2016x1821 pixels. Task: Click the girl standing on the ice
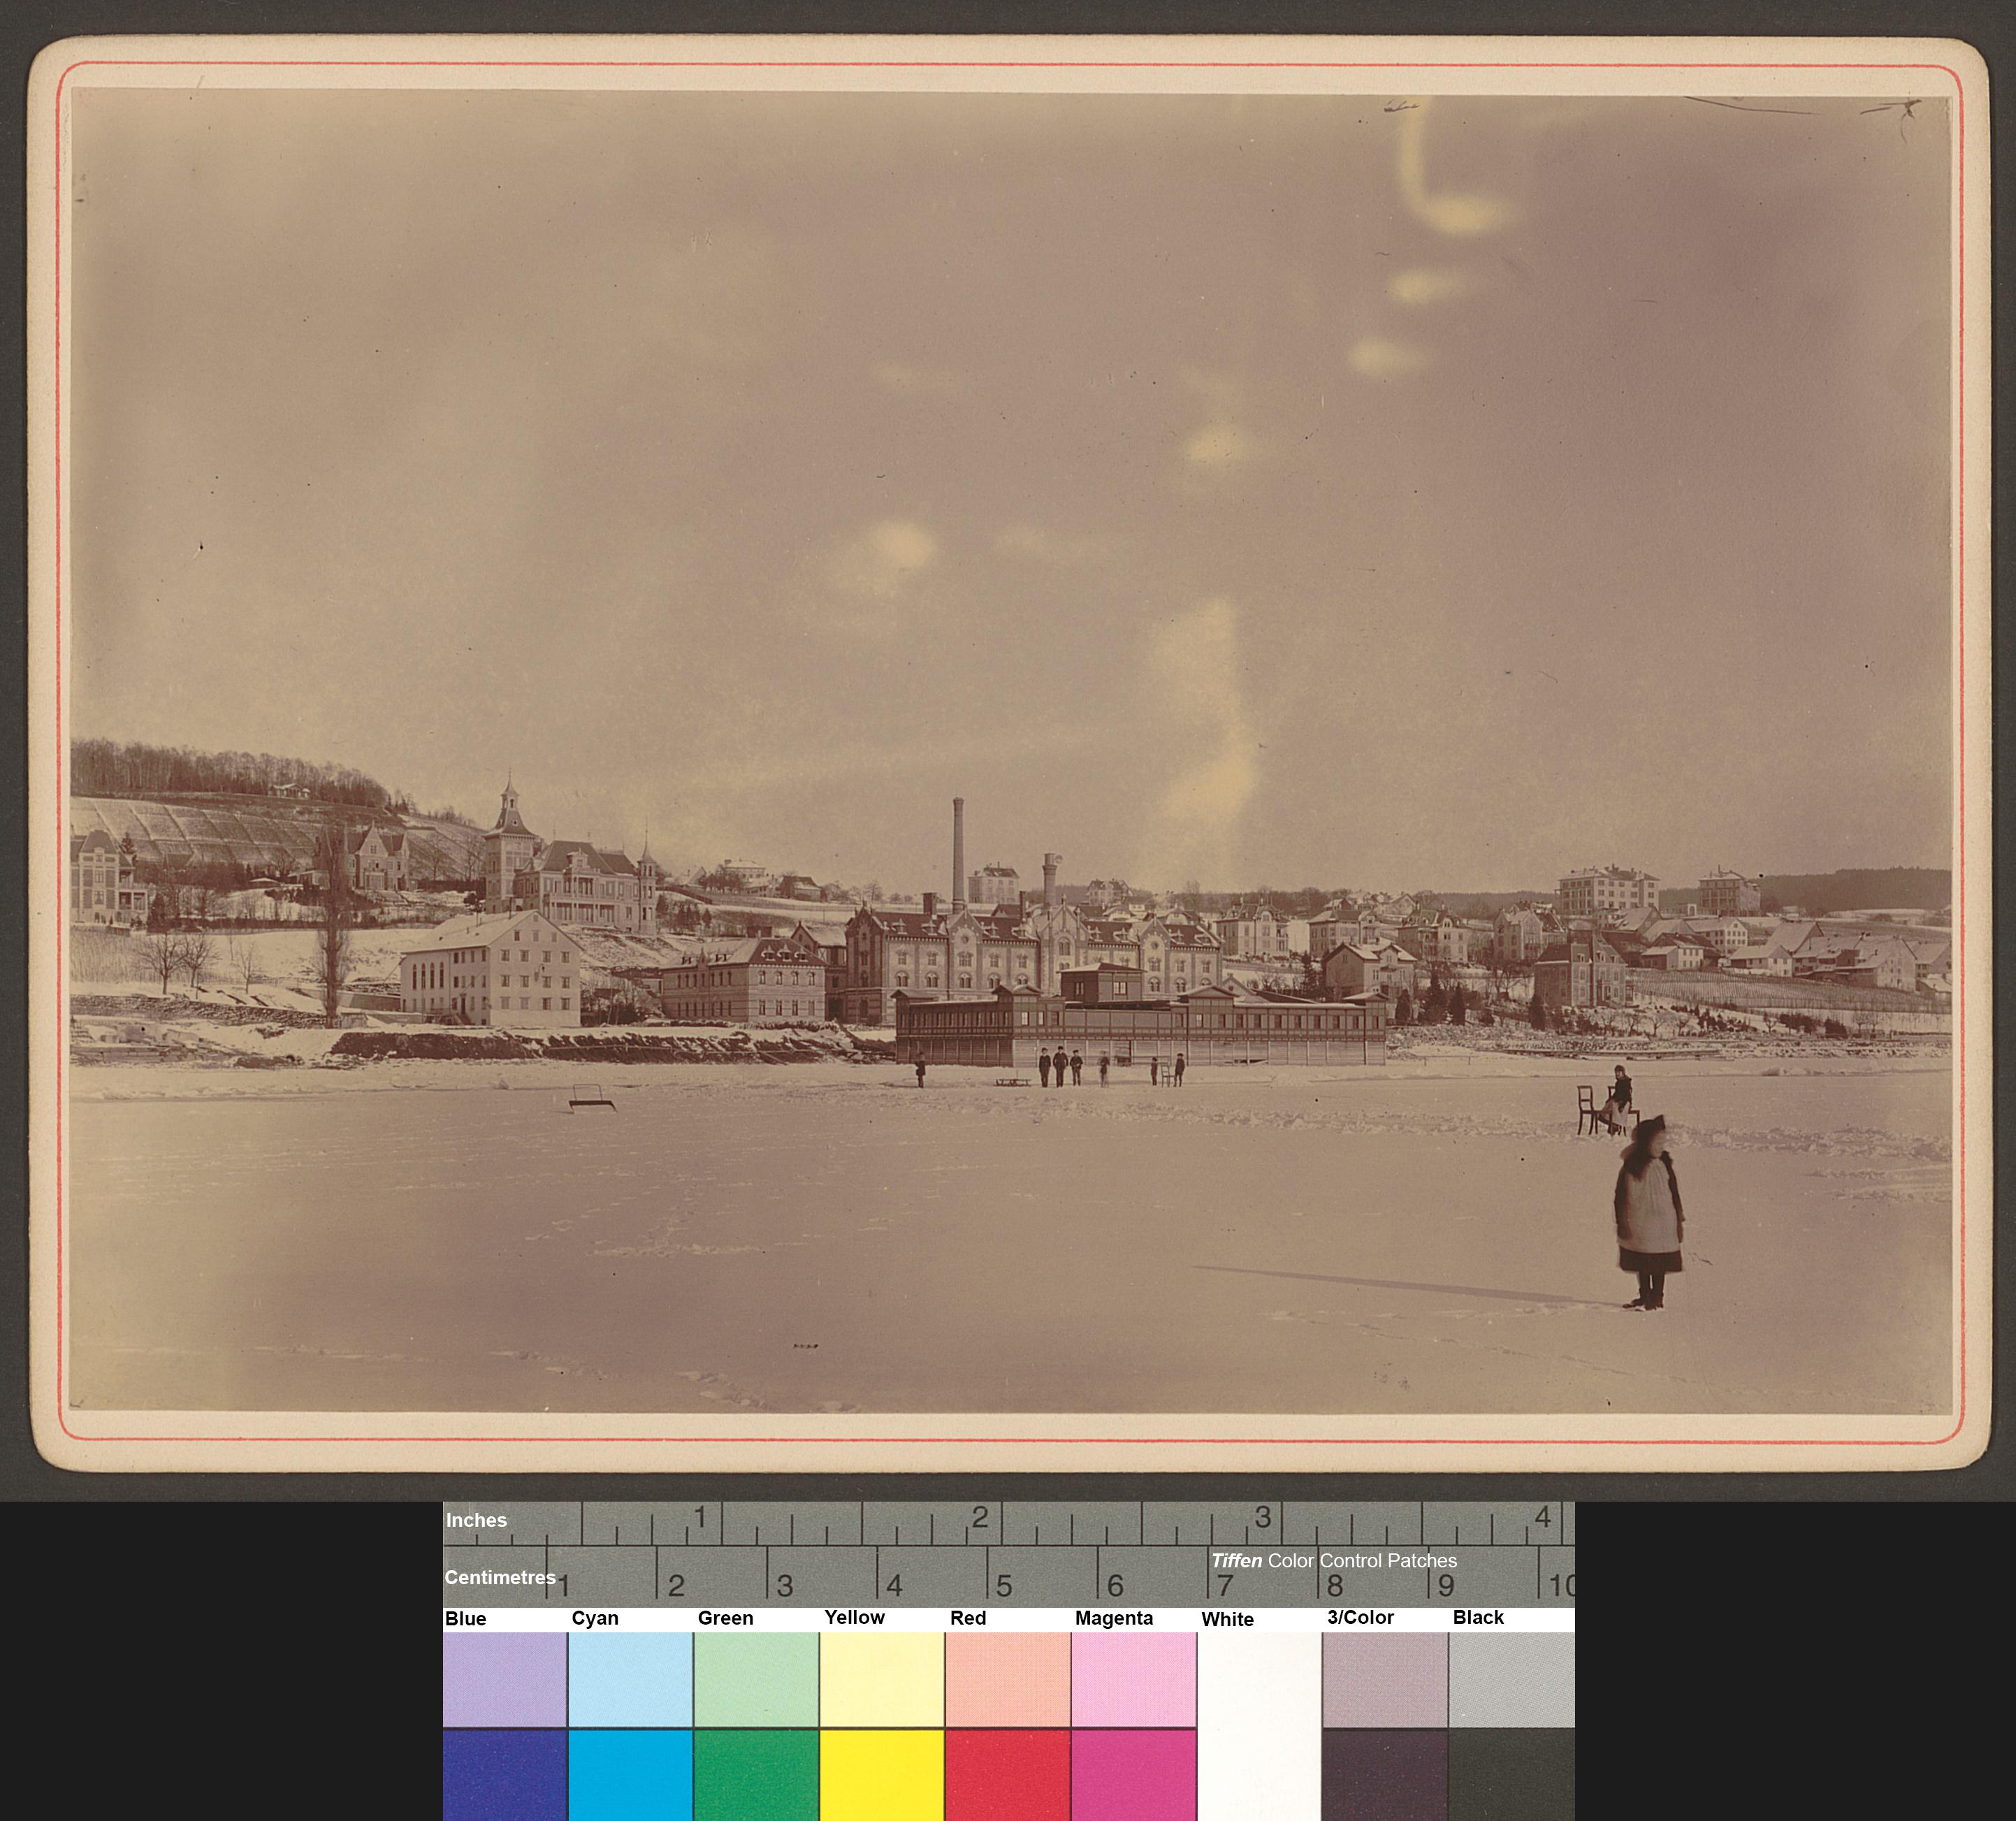coord(1649,1213)
